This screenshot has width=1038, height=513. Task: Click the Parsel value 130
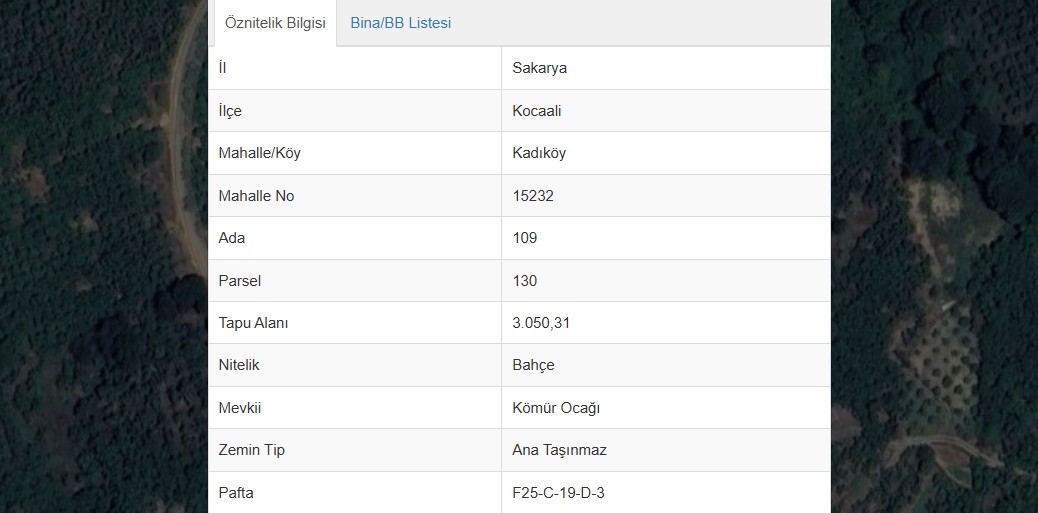pyautogui.click(x=525, y=281)
